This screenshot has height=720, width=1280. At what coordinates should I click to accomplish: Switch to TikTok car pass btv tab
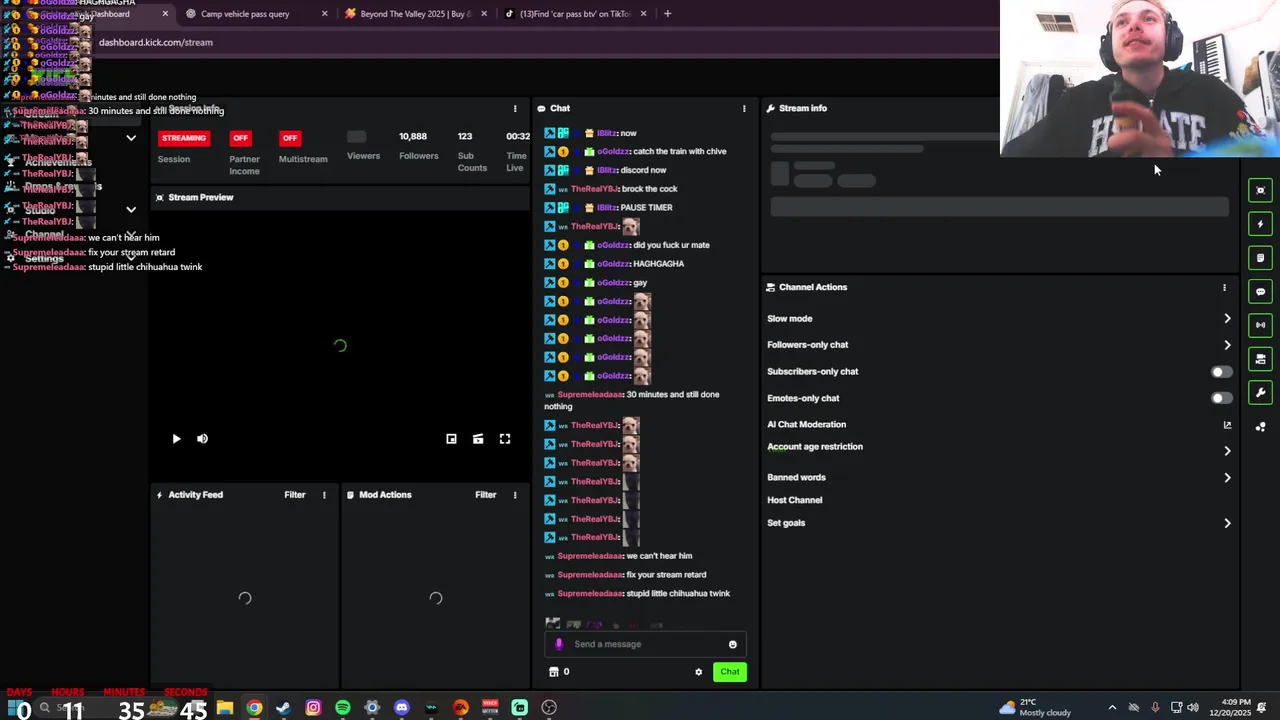click(575, 14)
